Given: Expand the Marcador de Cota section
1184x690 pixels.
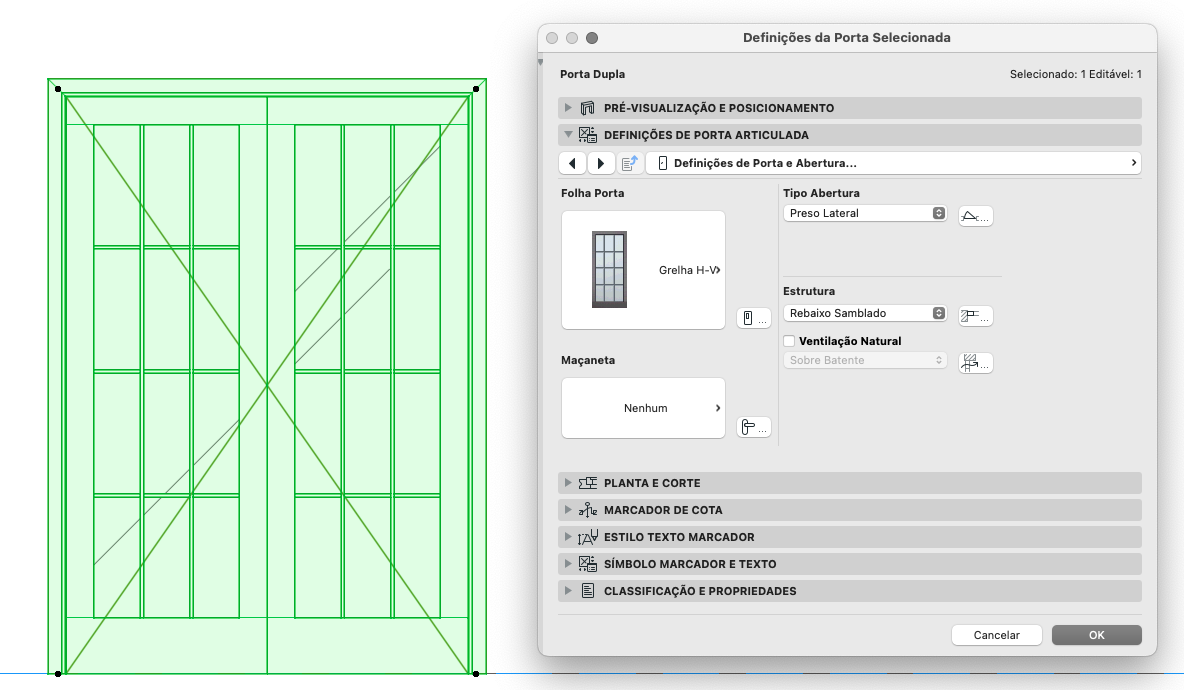Looking at the screenshot, I should [568, 510].
